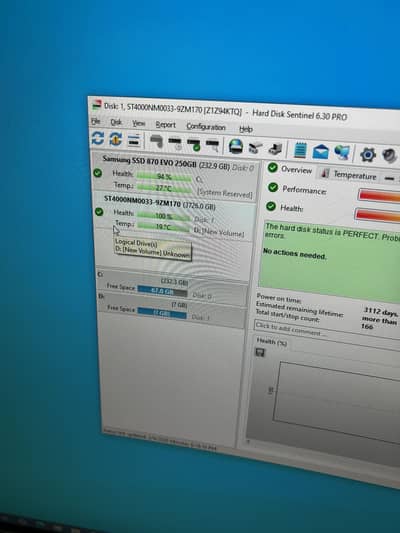The width and height of the screenshot is (400, 533).
Task: Click the Samsung SSD 94 % health bar
Action: 164,177
